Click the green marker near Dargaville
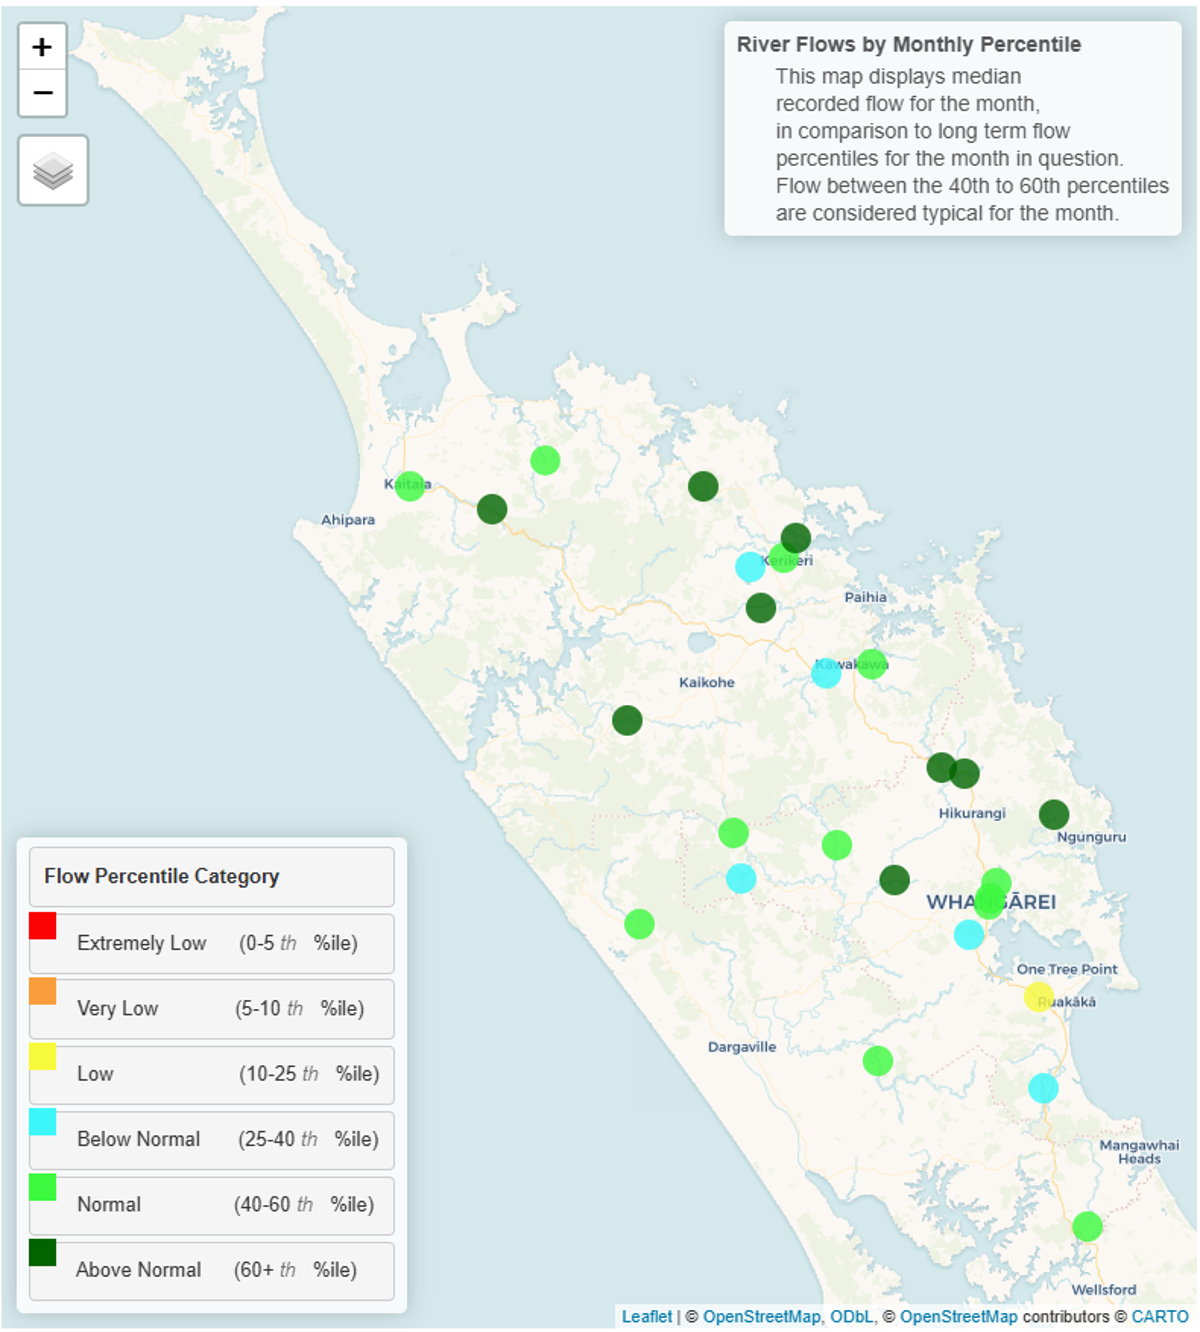1200x1332 pixels. click(878, 1060)
